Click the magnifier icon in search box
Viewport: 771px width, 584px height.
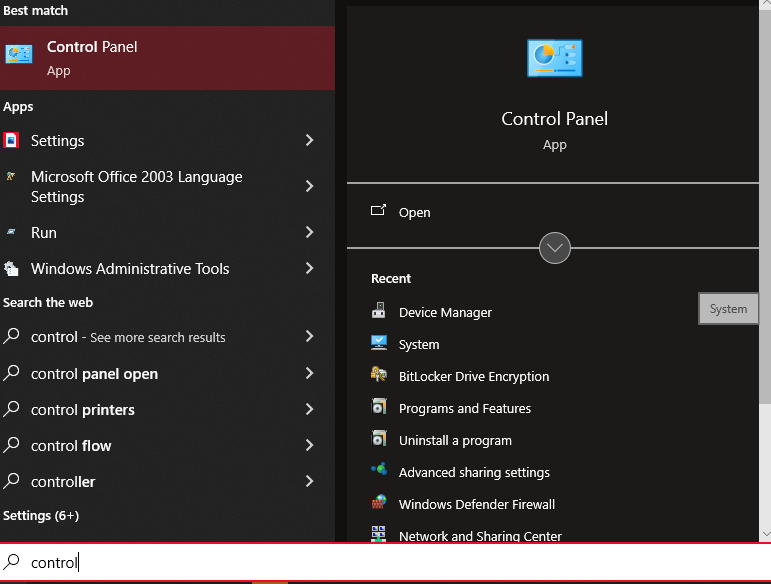pyautogui.click(x=11, y=562)
